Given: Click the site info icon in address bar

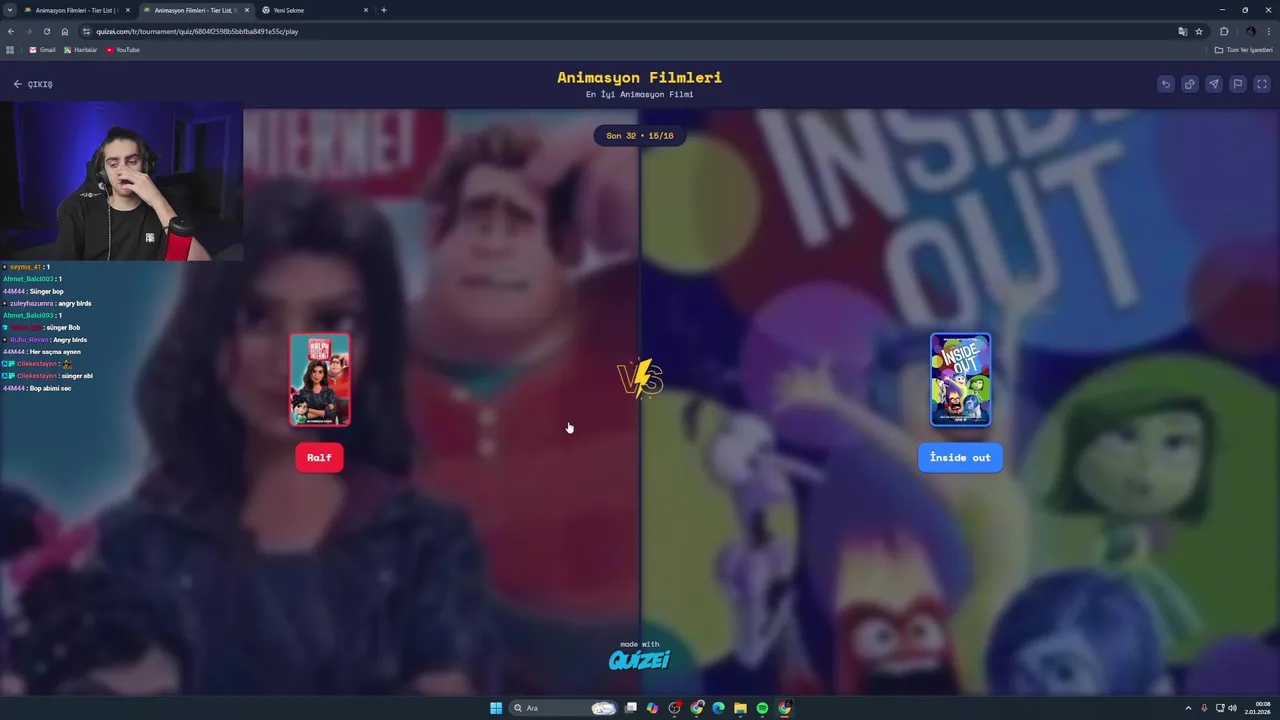Looking at the screenshot, I should (x=86, y=31).
